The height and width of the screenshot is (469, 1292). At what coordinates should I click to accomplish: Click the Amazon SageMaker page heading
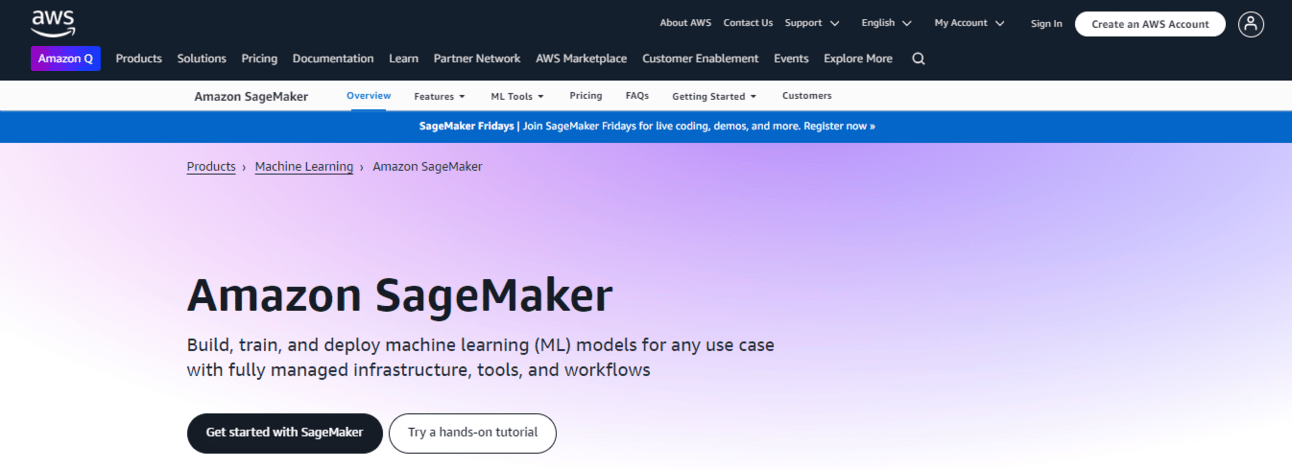[399, 296]
